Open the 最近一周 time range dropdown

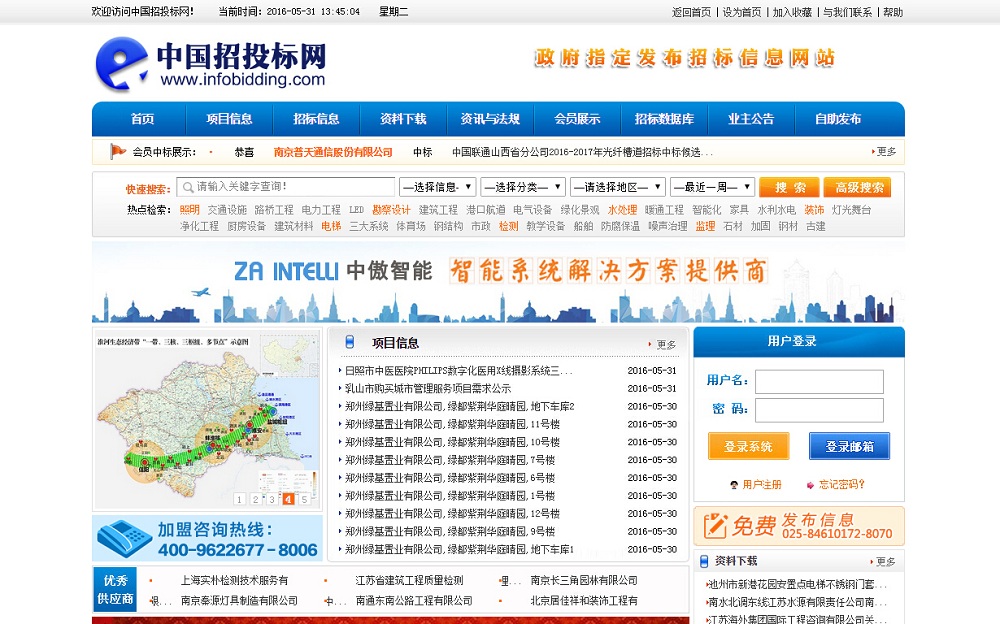[x=711, y=187]
